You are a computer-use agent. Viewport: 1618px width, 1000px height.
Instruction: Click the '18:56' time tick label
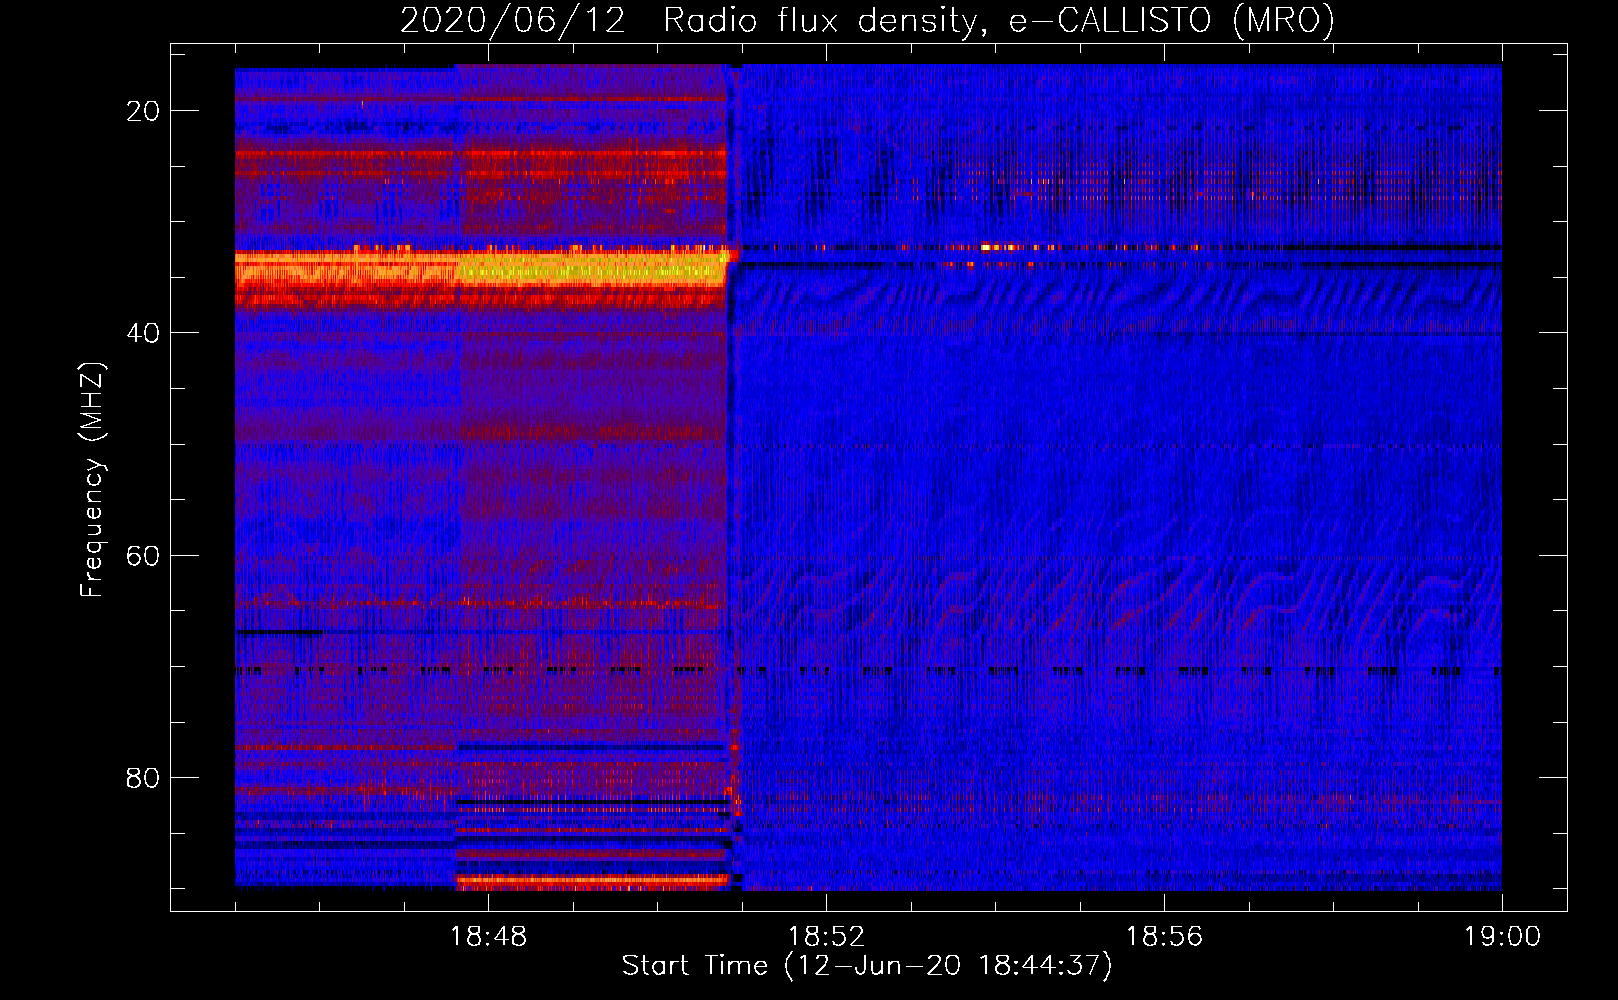pos(1164,937)
